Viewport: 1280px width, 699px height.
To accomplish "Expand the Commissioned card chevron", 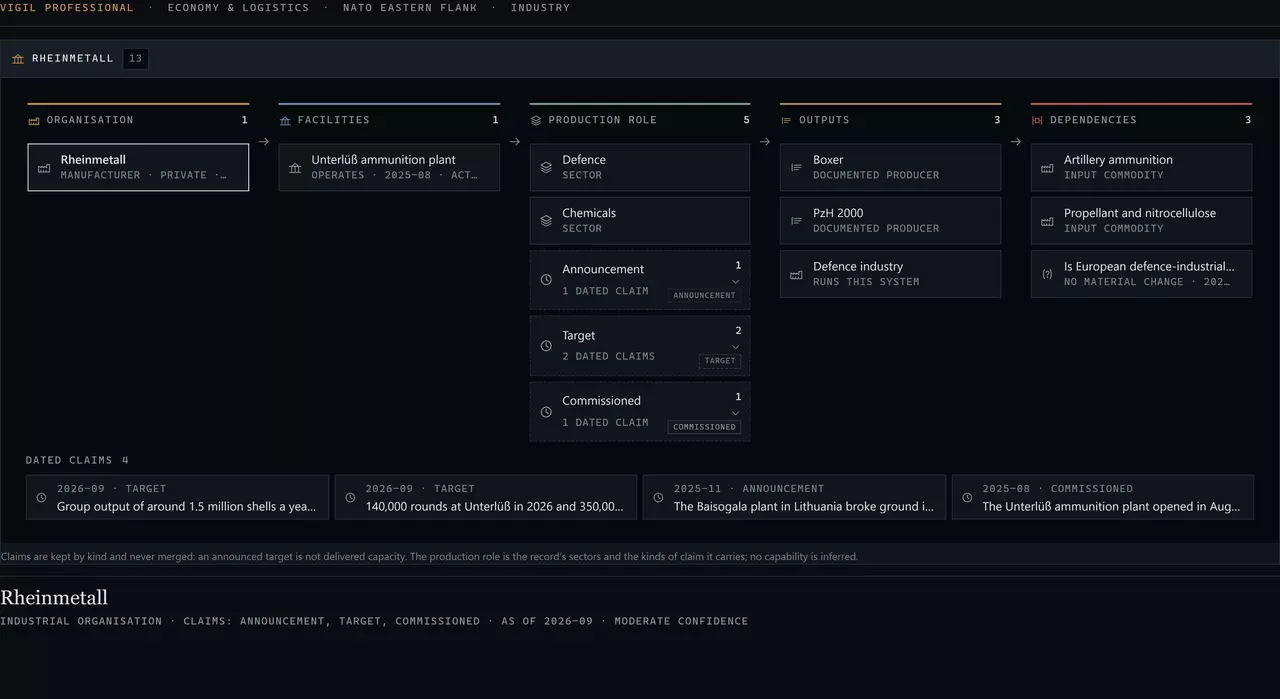I will pos(736,413).
